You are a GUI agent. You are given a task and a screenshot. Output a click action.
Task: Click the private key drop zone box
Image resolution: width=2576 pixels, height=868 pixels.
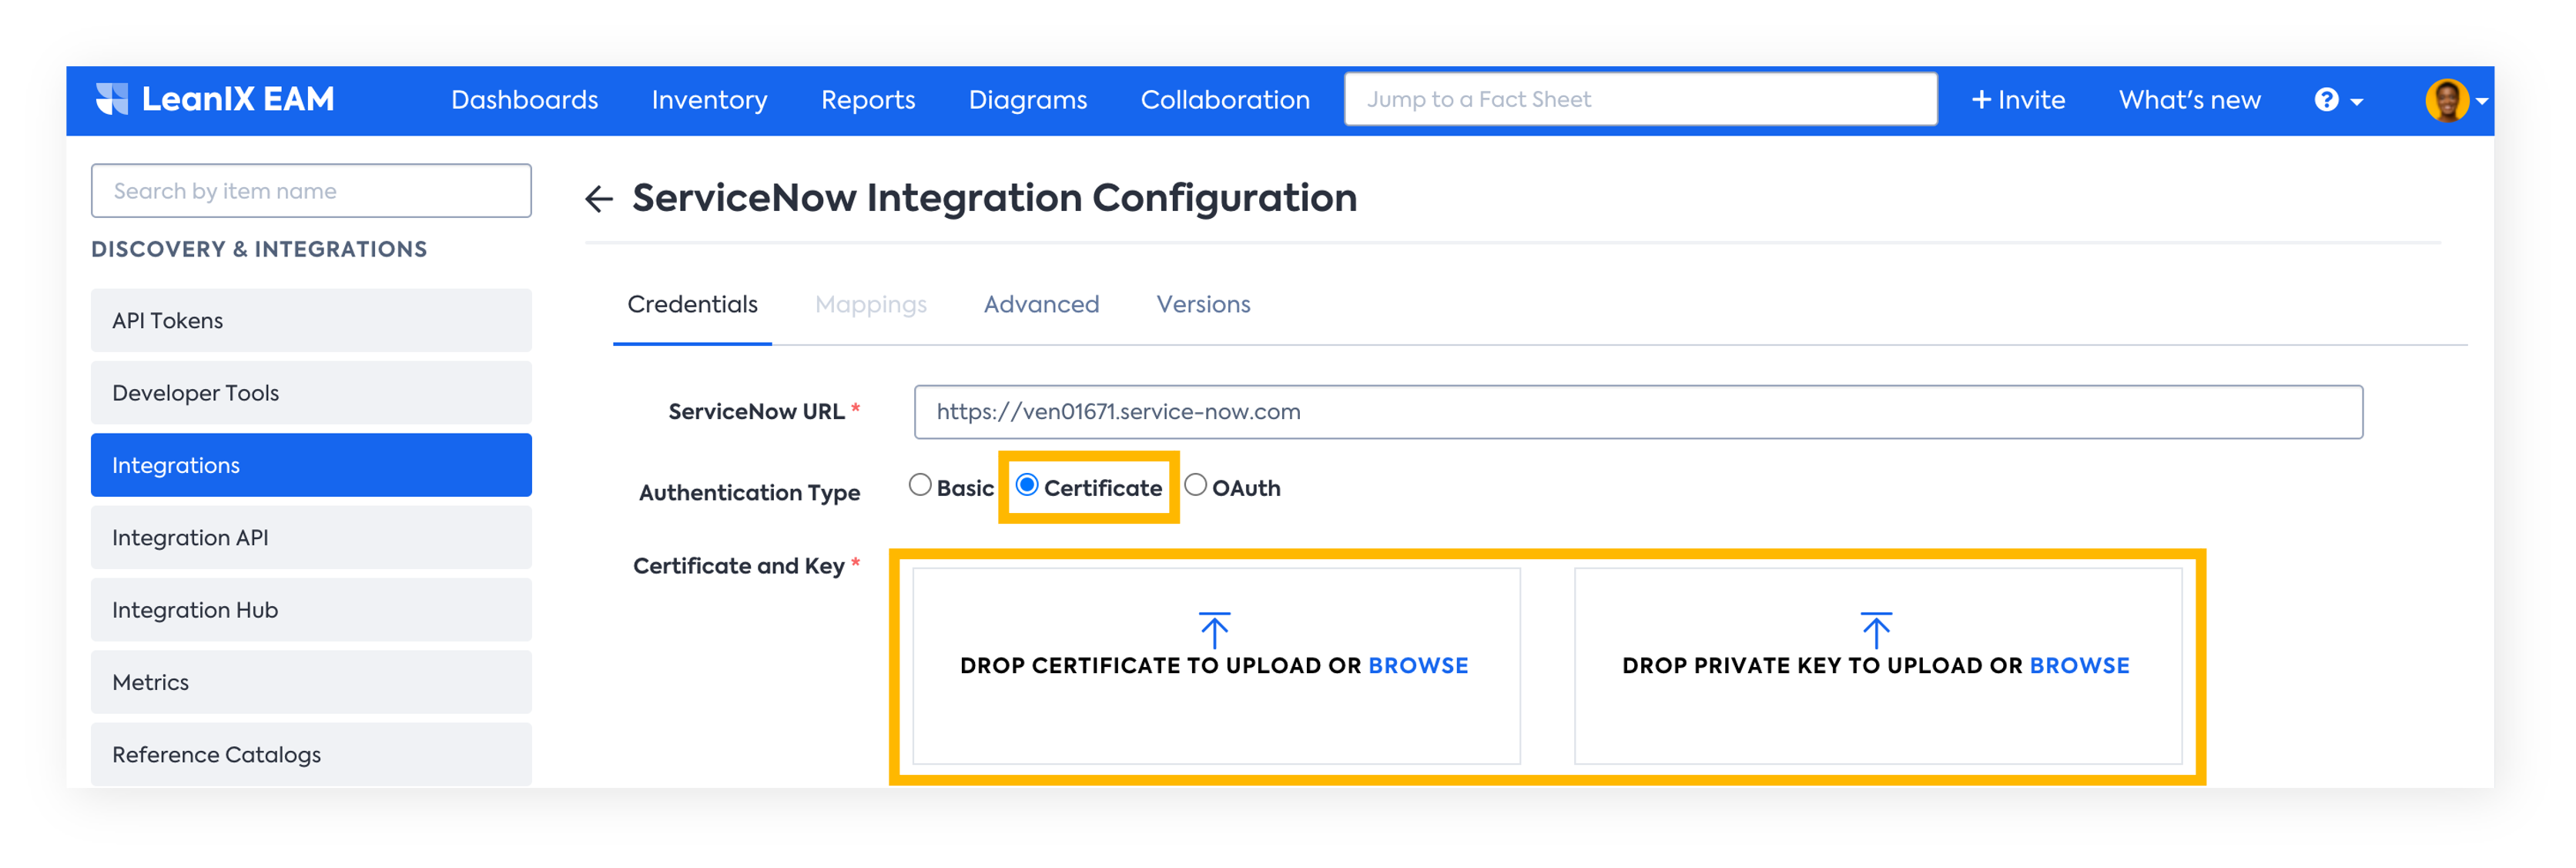(x=1878, y=666)
